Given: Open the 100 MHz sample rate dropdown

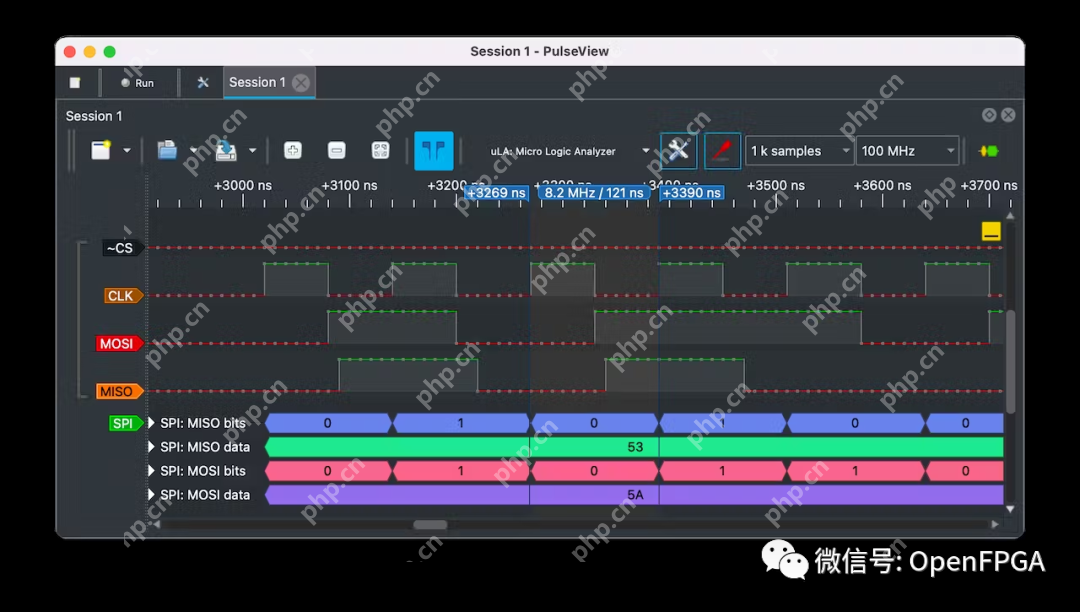Looking at the screenshot, I should coord(907,151).
